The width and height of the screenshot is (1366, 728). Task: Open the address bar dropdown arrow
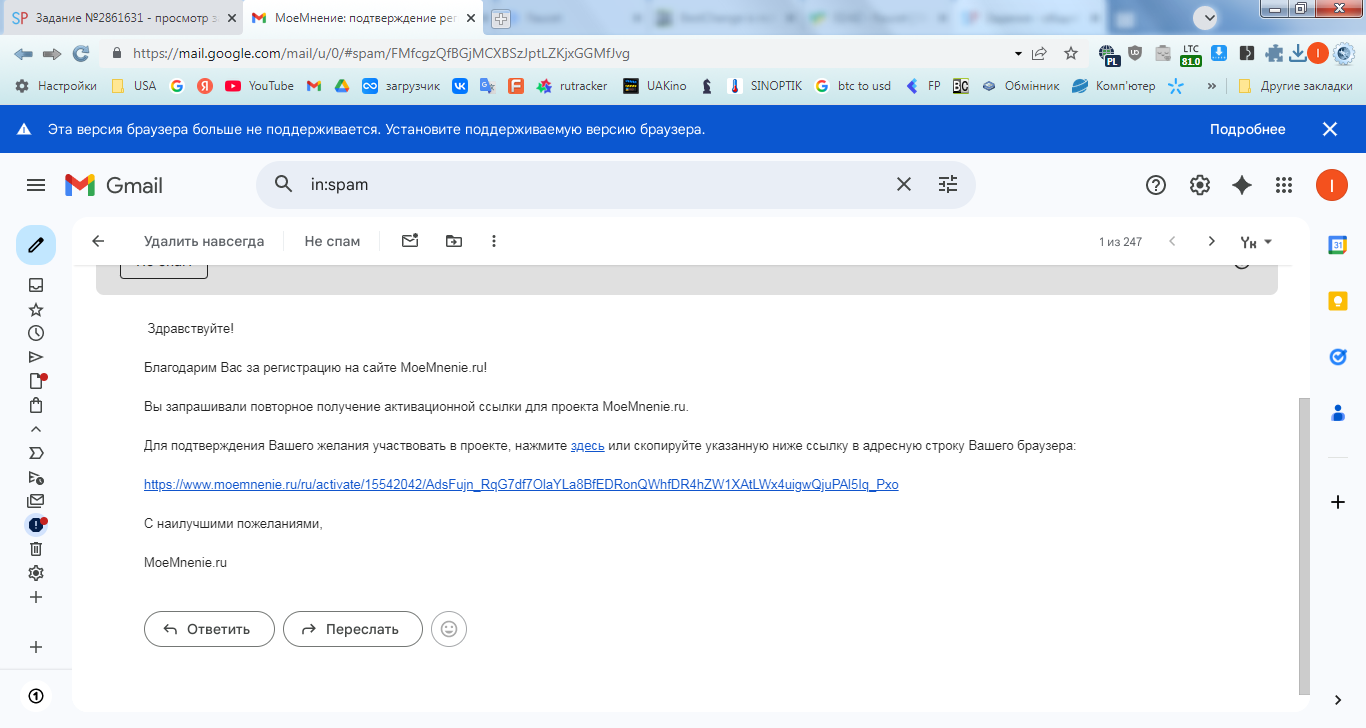pyautogui.click(x=1018, y=53)
